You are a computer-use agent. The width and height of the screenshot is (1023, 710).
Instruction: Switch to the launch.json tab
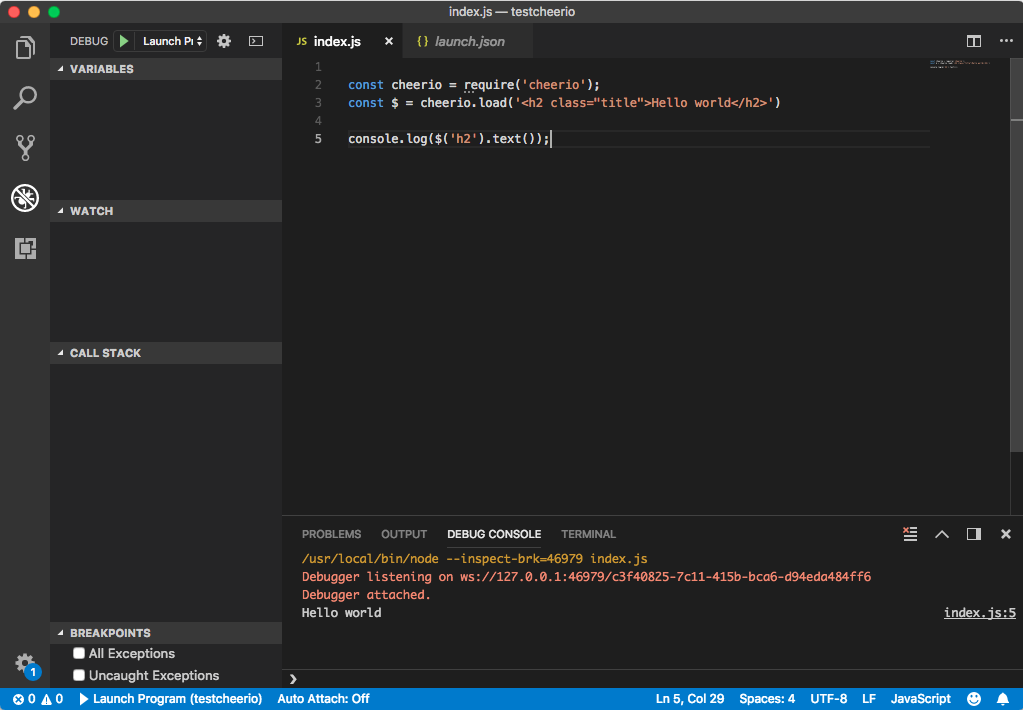tap(469, 41)
